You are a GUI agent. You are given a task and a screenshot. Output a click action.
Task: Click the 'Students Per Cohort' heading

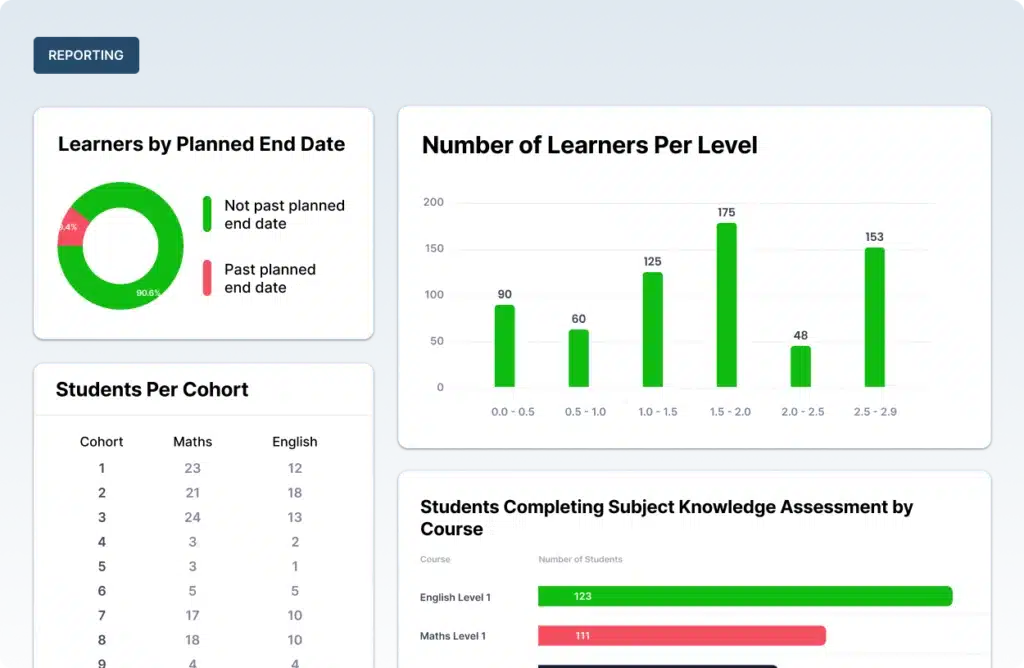[x=152, y=390]
